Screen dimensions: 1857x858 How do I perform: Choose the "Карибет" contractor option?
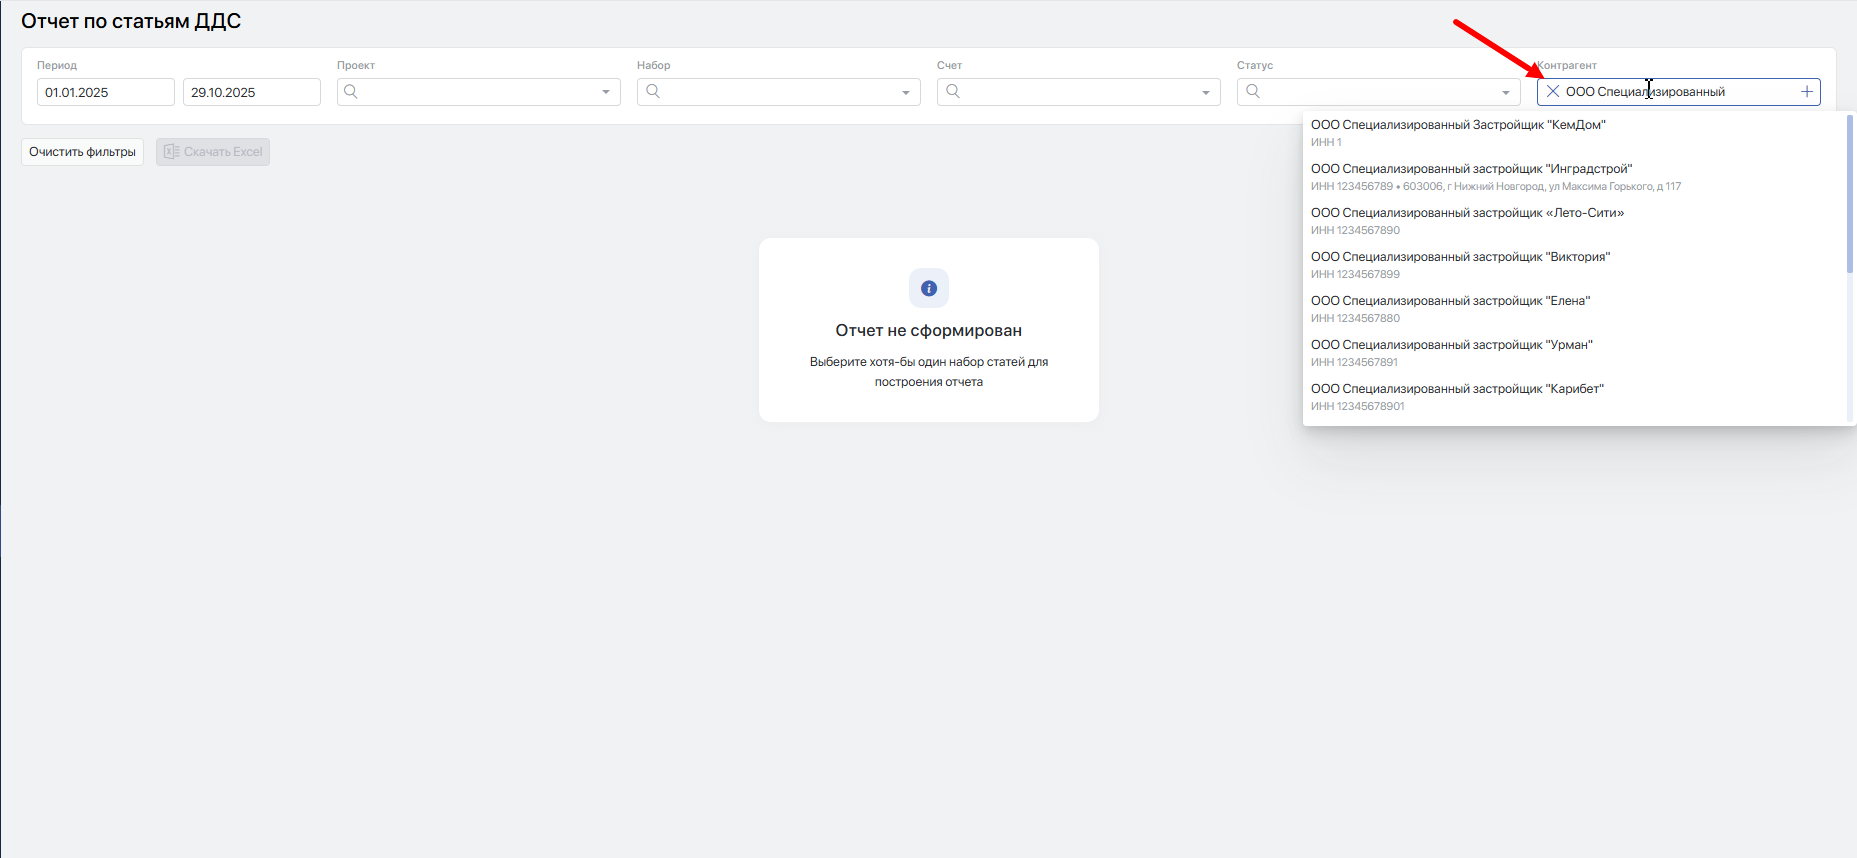1574,397
